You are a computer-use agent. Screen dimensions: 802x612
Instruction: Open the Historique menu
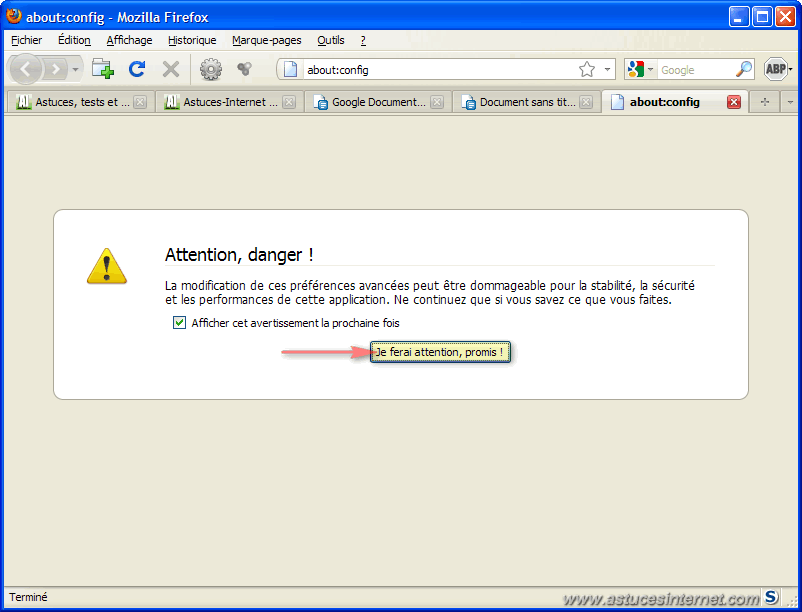point(192,40)
